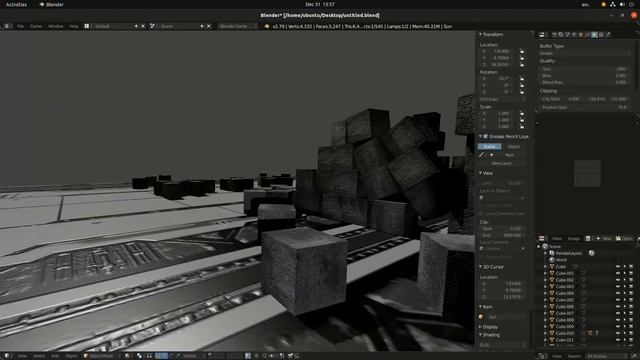This screenshot has height=360, width=640.
Task: Click Open in the image editor header
Action: 624,238
